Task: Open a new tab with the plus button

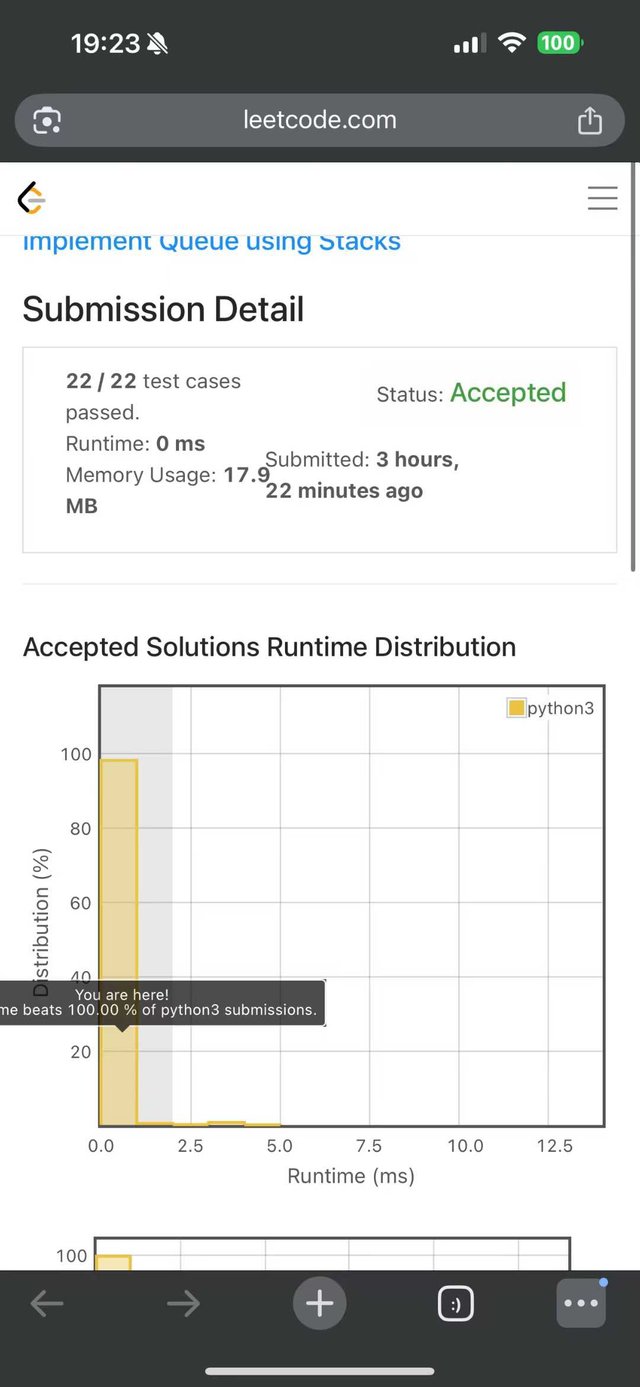Action: point(319,1303)
